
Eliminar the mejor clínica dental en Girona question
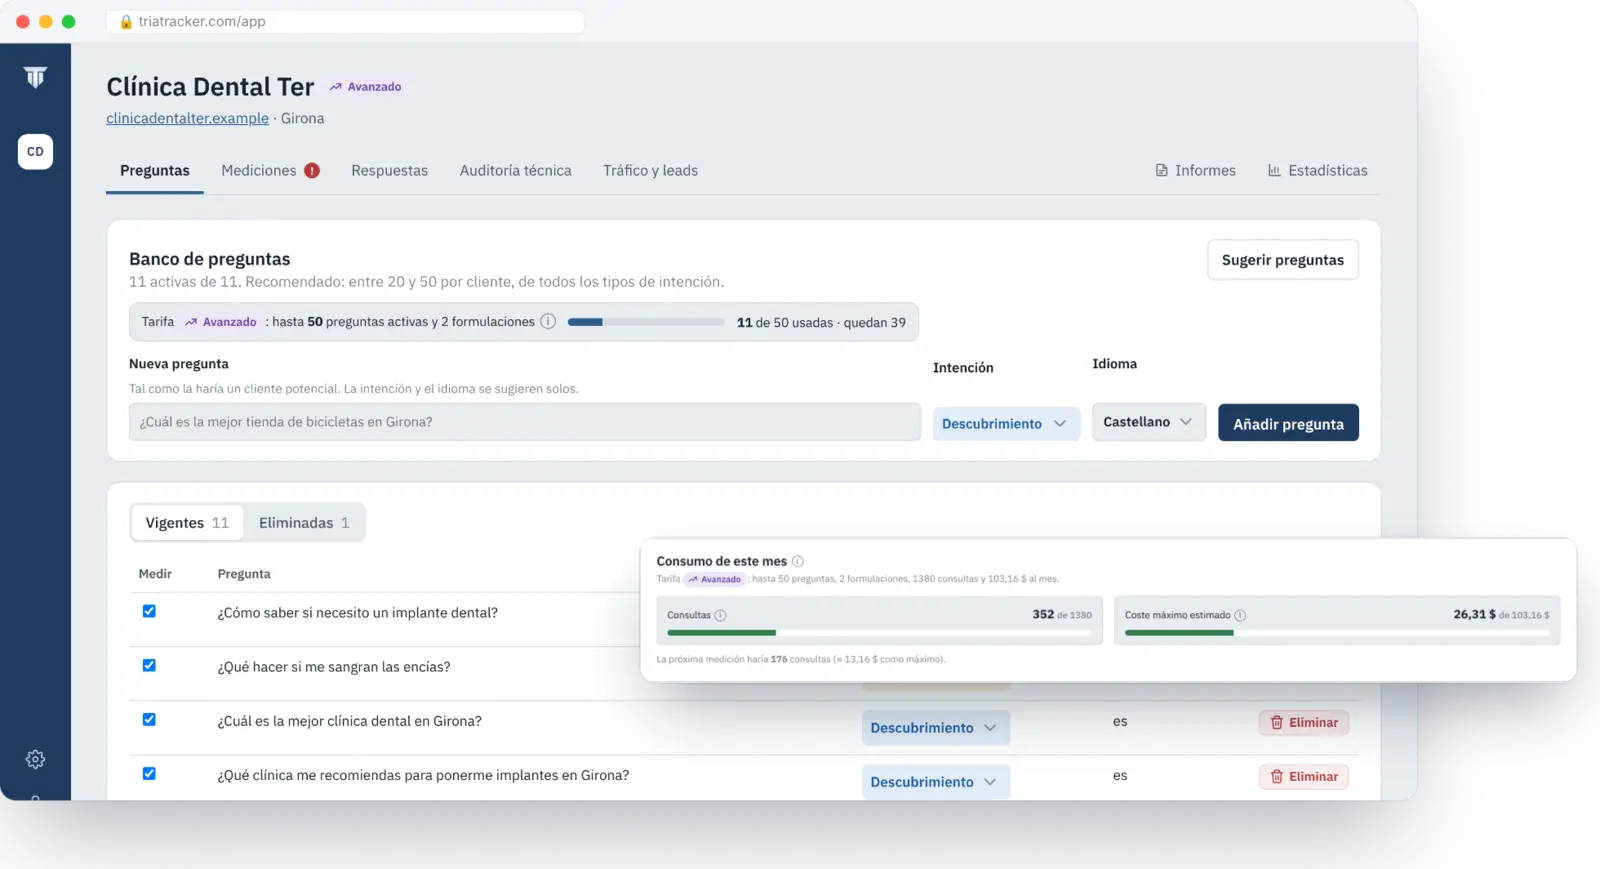pyautogui.click(x=1304, y=722)
